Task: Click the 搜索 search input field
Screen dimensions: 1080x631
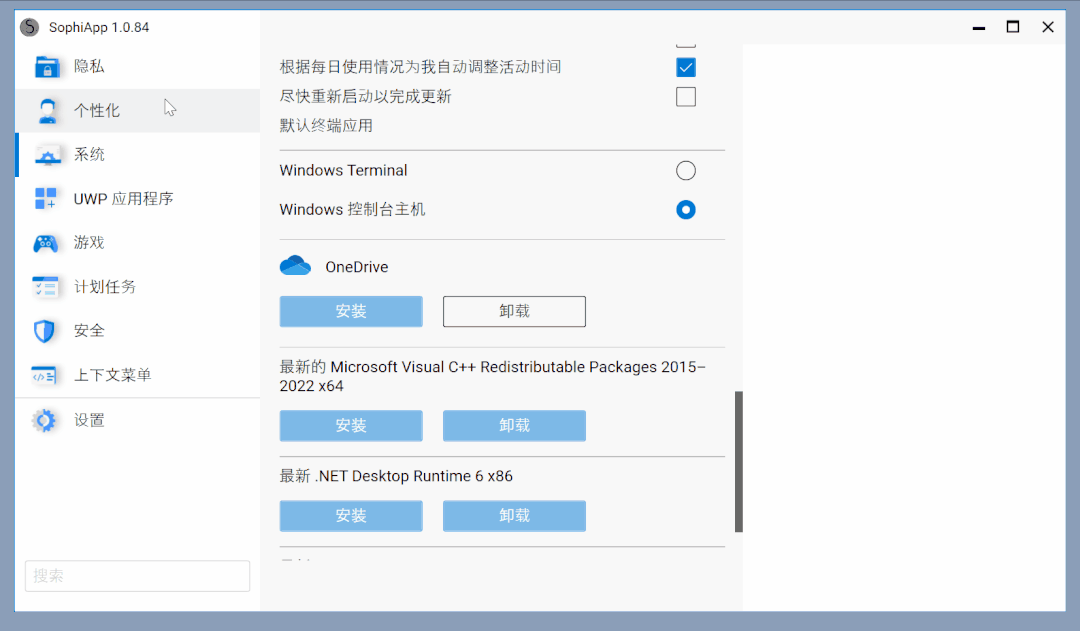Action: pyautogui.click(x=138, y=576)
